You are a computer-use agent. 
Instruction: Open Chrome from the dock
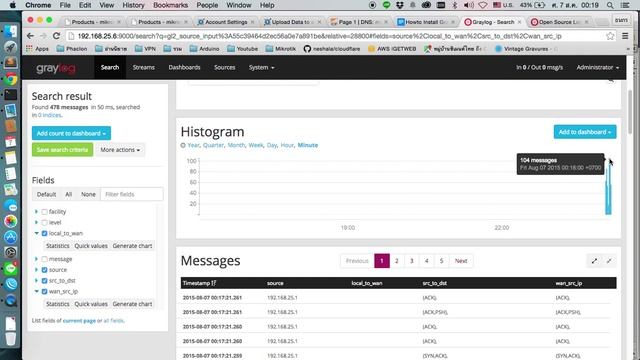11,79
